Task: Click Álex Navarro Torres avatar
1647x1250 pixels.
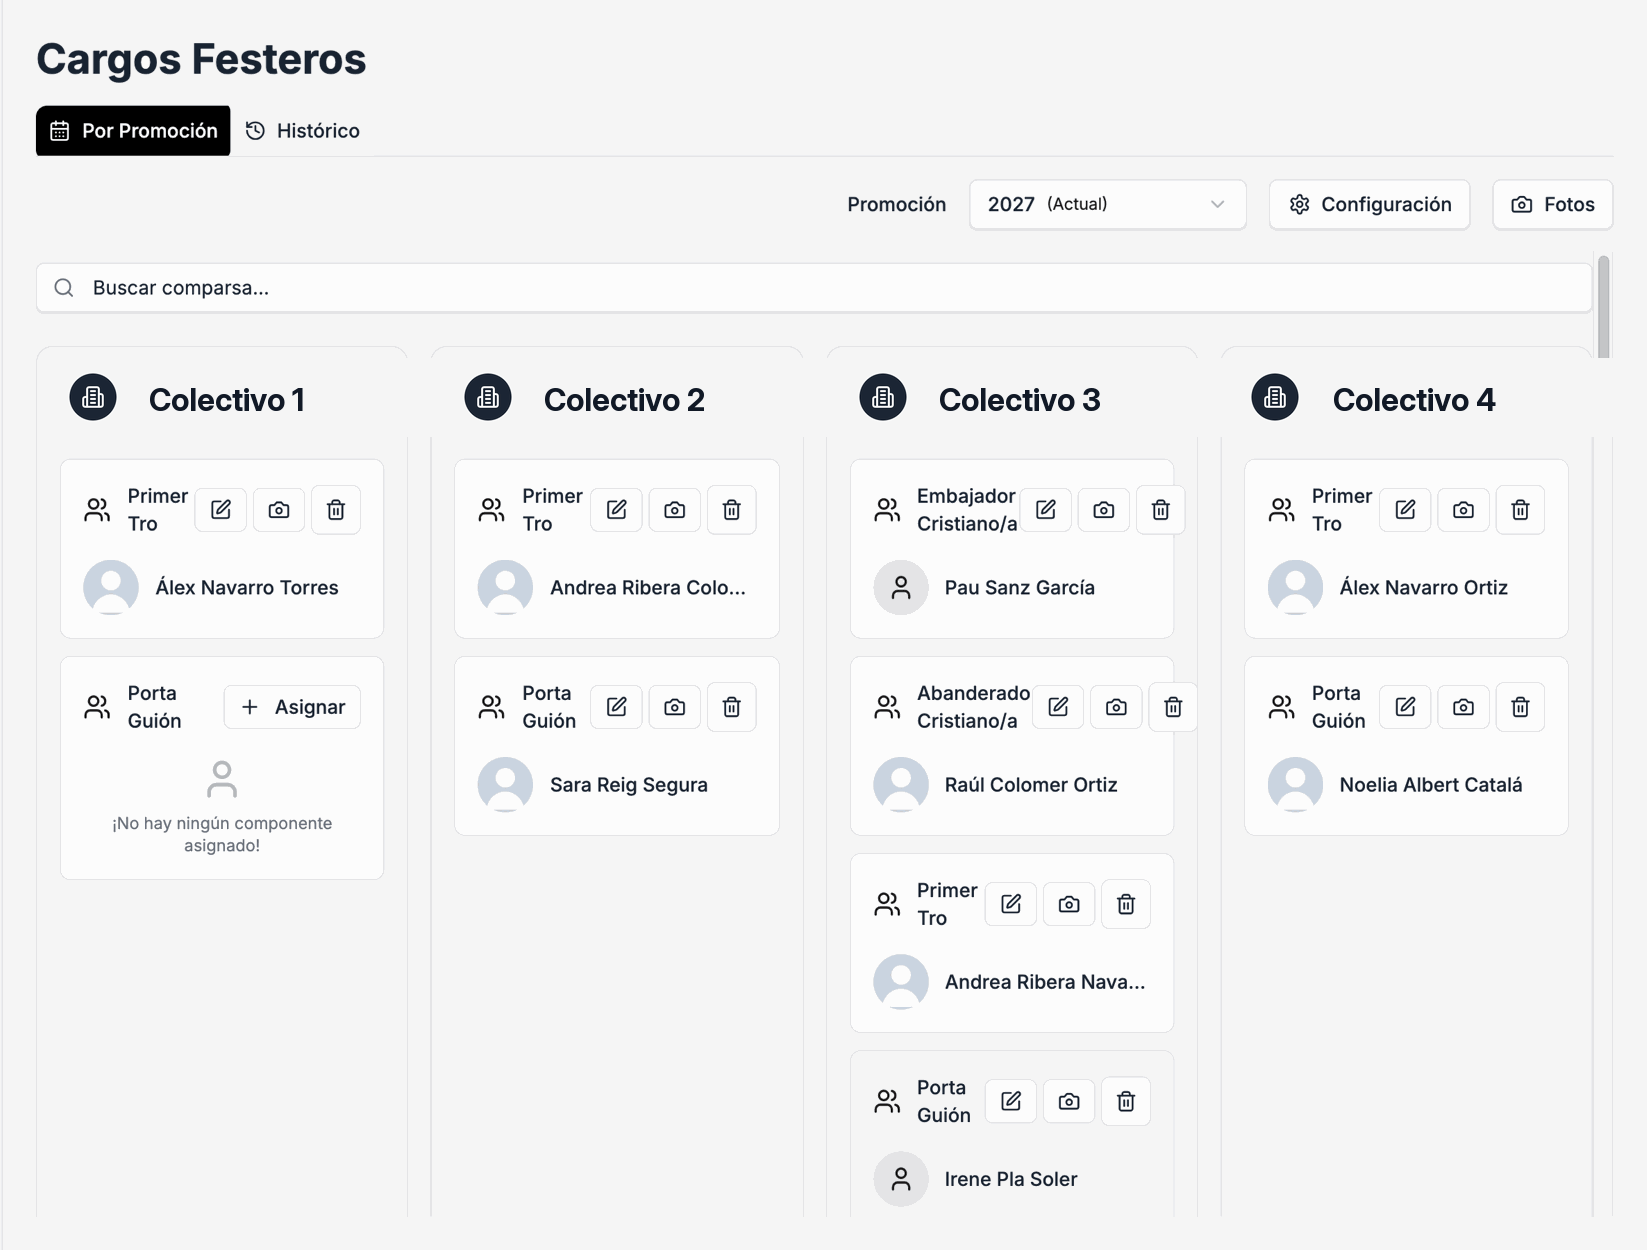Action: (x=111, y=587)
